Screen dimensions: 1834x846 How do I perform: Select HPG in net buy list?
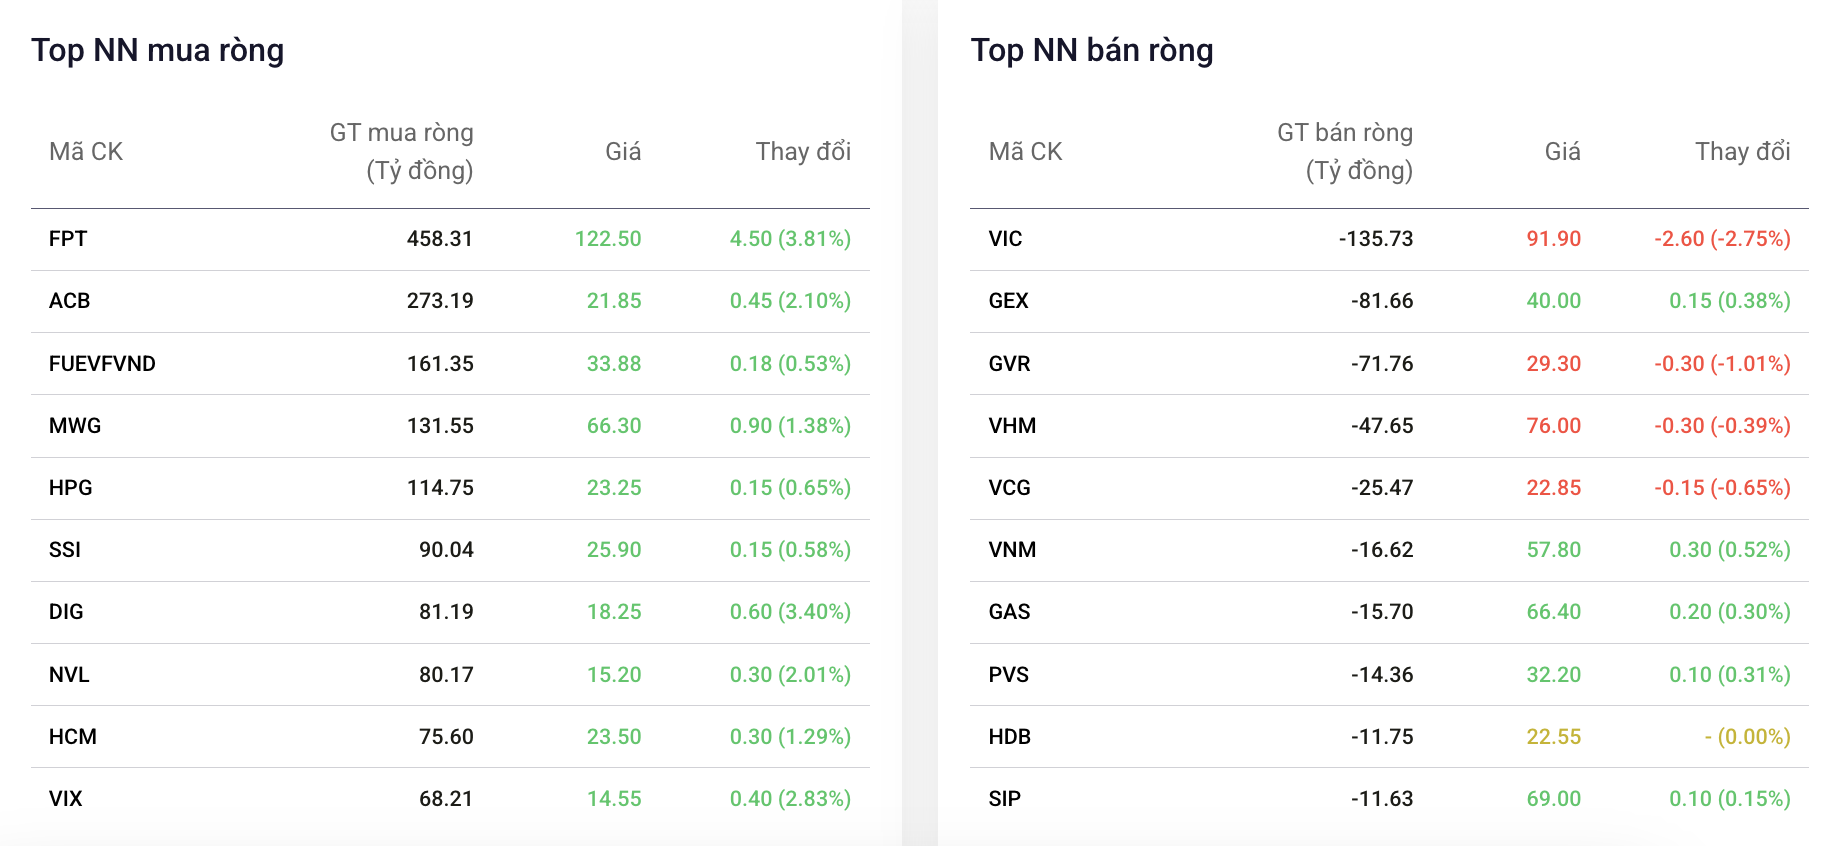70,488
